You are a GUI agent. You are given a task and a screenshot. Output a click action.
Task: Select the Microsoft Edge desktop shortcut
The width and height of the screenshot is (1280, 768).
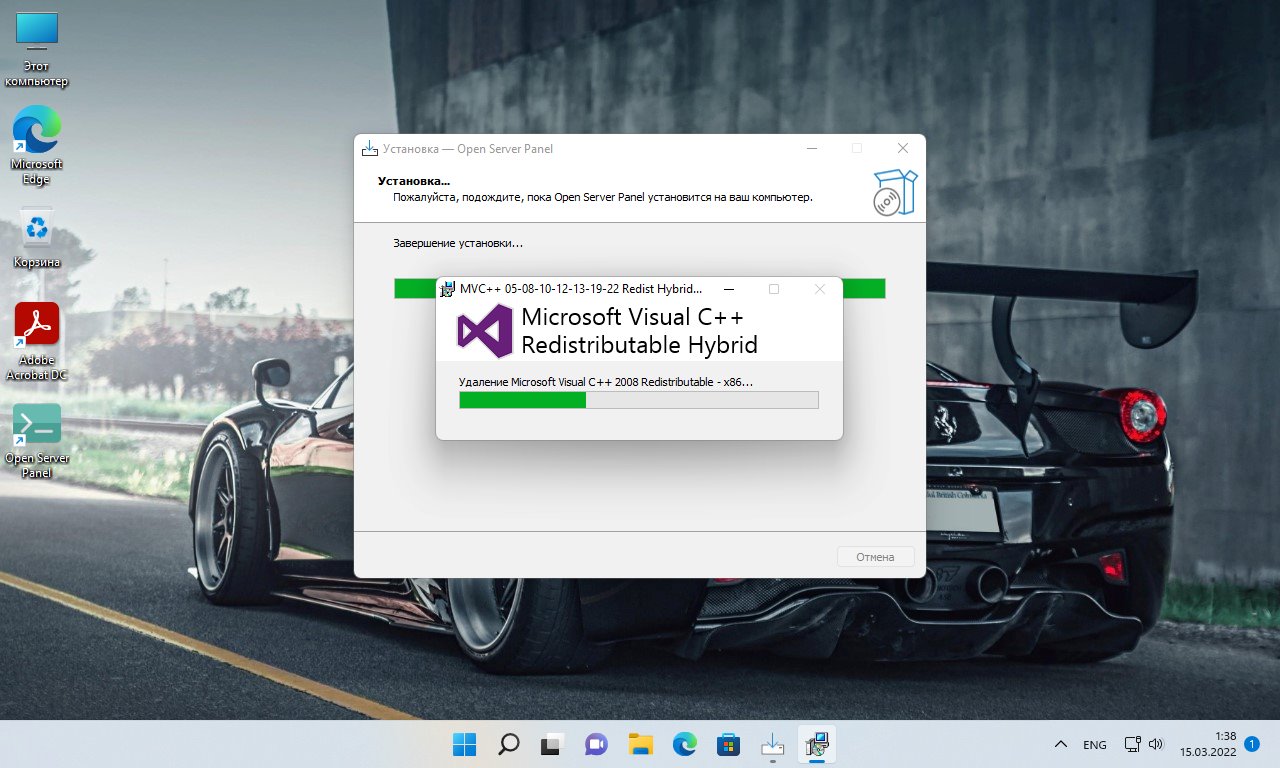click(37, 145)
